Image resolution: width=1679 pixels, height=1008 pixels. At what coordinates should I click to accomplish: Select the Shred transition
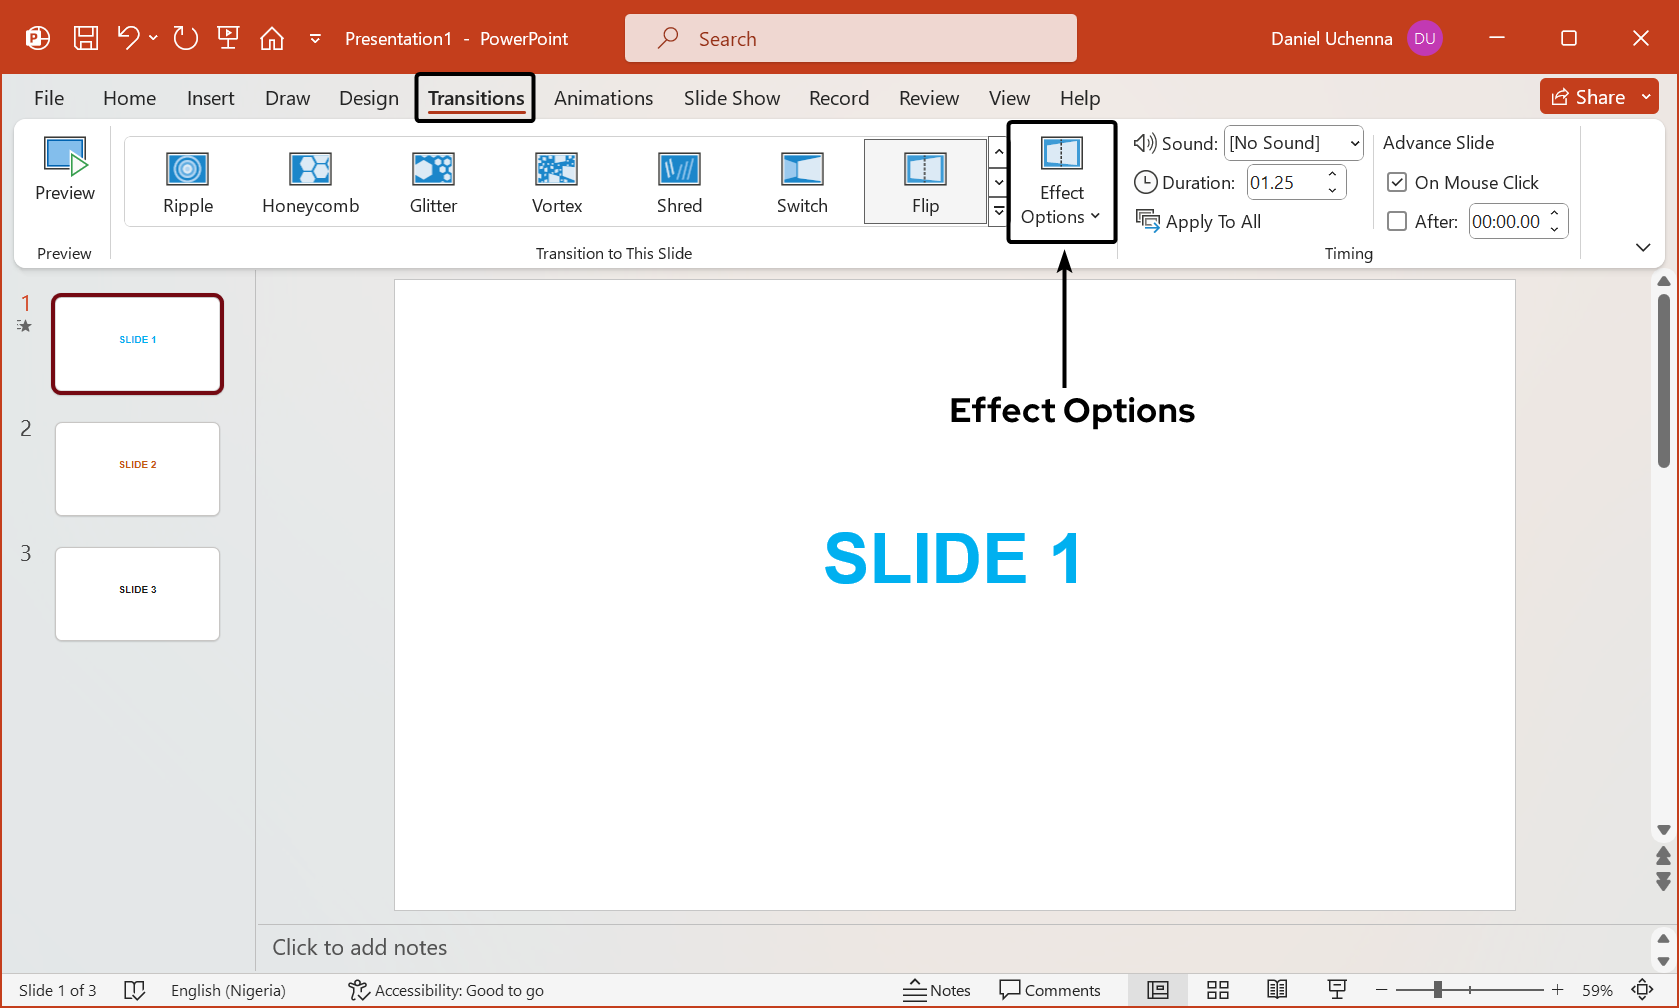point(679,182)
